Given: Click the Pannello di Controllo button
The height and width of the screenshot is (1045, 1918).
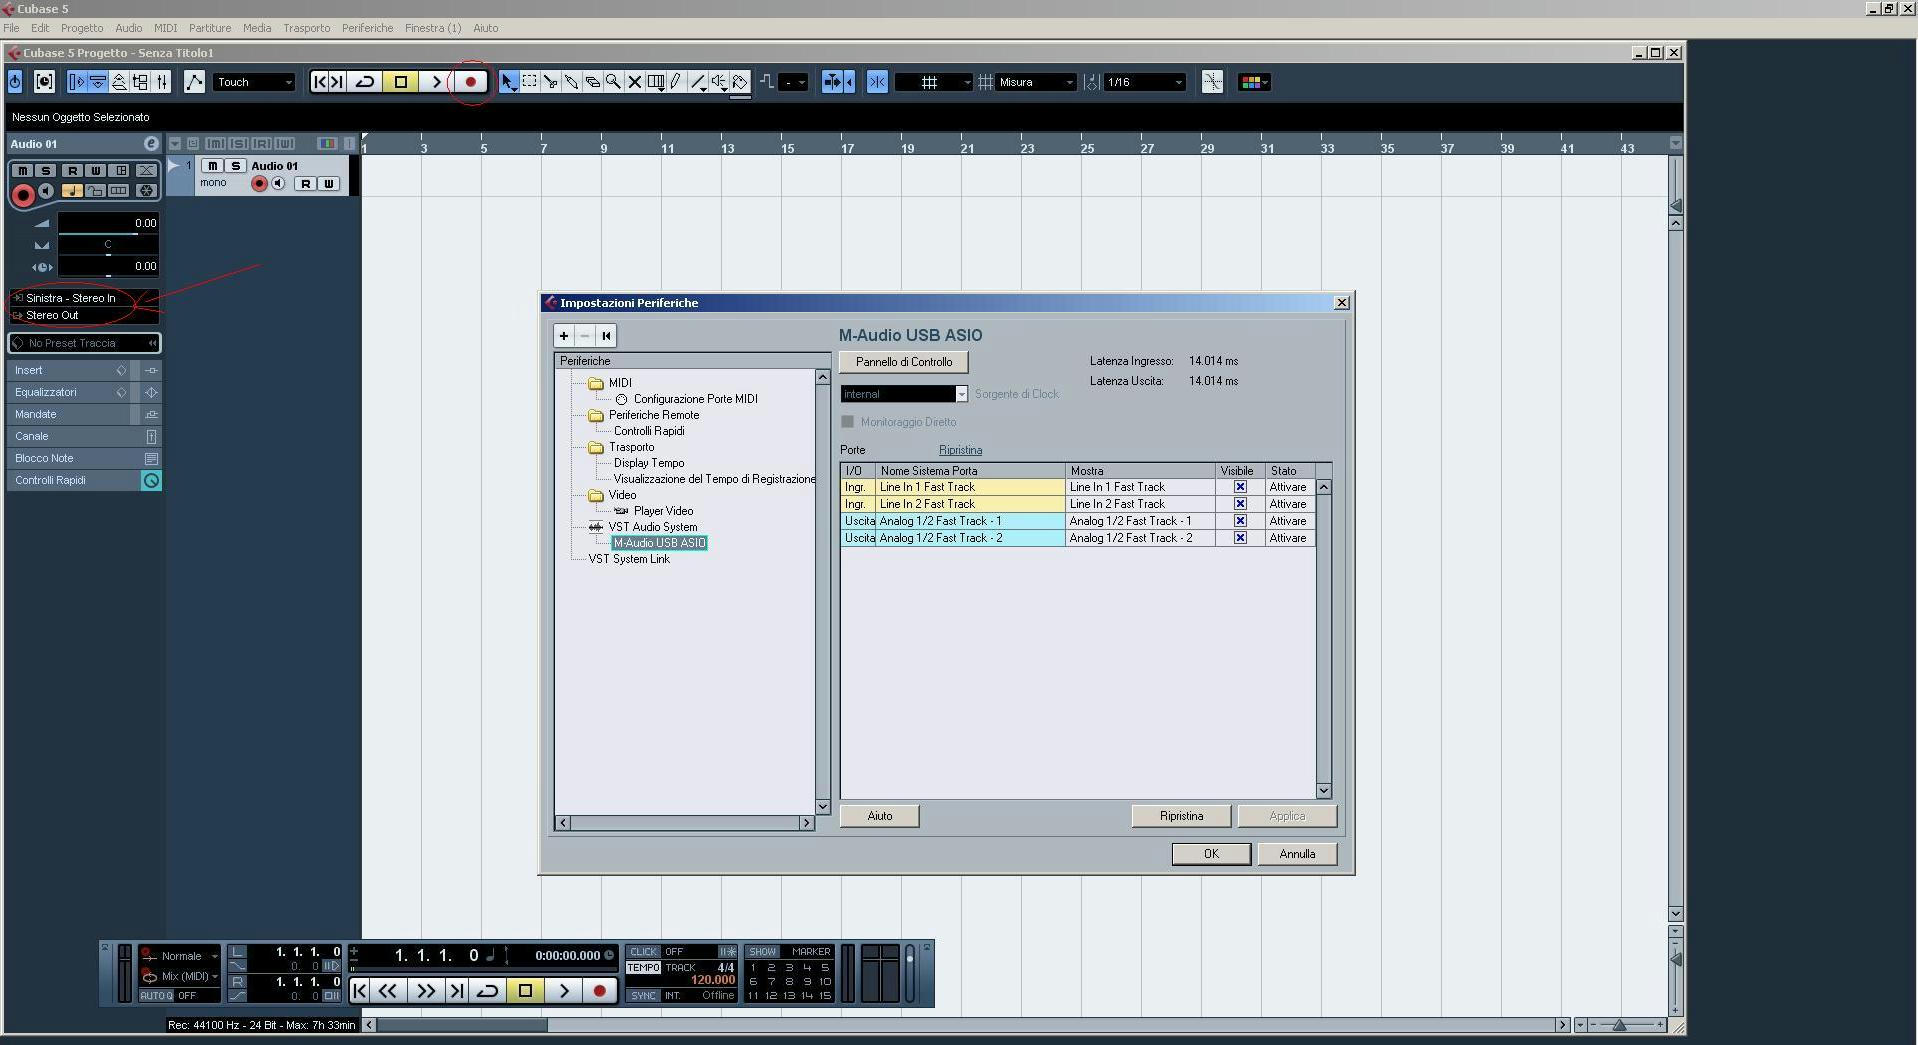Looking at the screenshot, I should (903, 362).
